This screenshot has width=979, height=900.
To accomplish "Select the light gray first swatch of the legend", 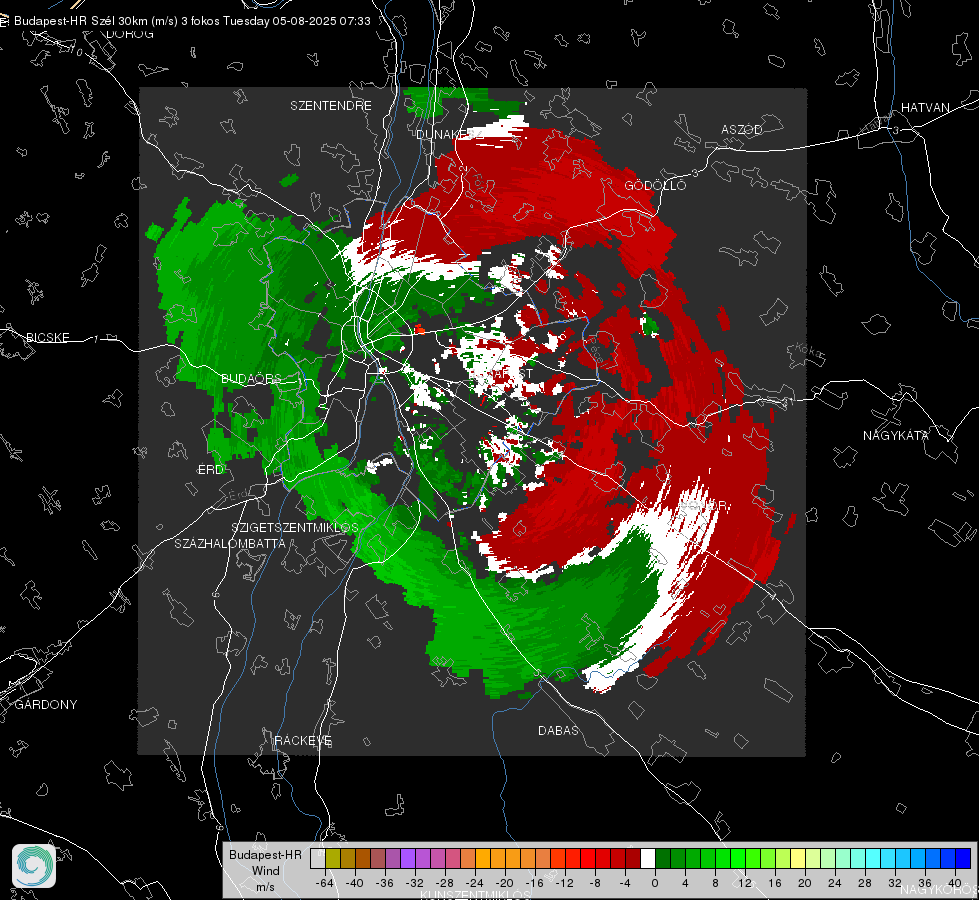I will pyautogui.click(x=318, y=859).
